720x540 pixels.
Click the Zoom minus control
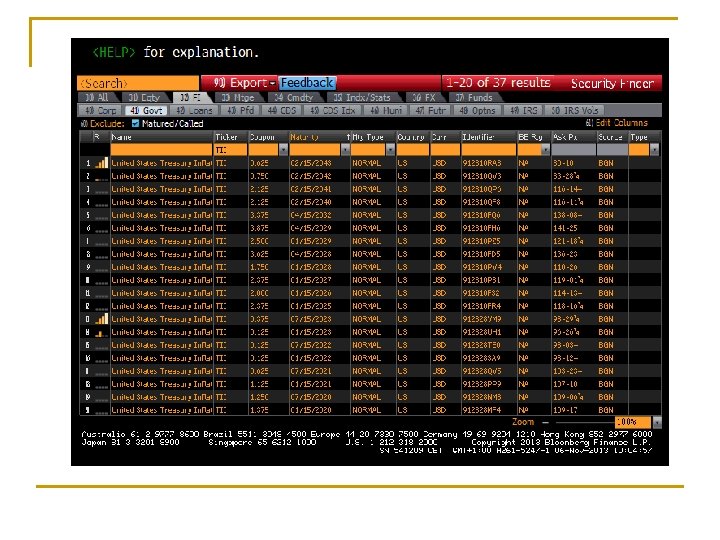point(546,422)
